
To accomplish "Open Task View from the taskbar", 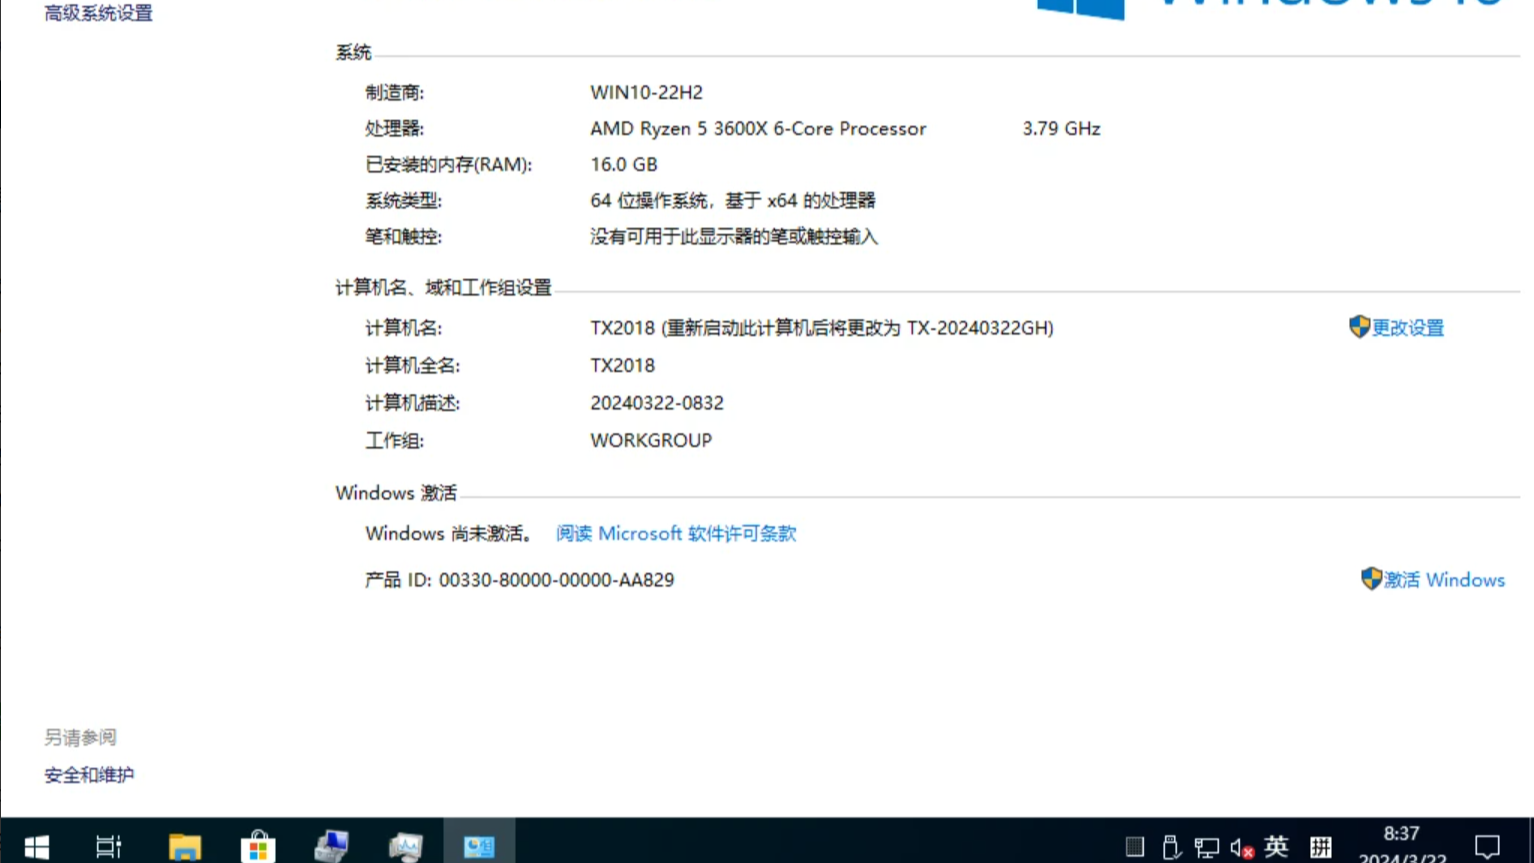I will pyautogui.click(x=107, y=845).
